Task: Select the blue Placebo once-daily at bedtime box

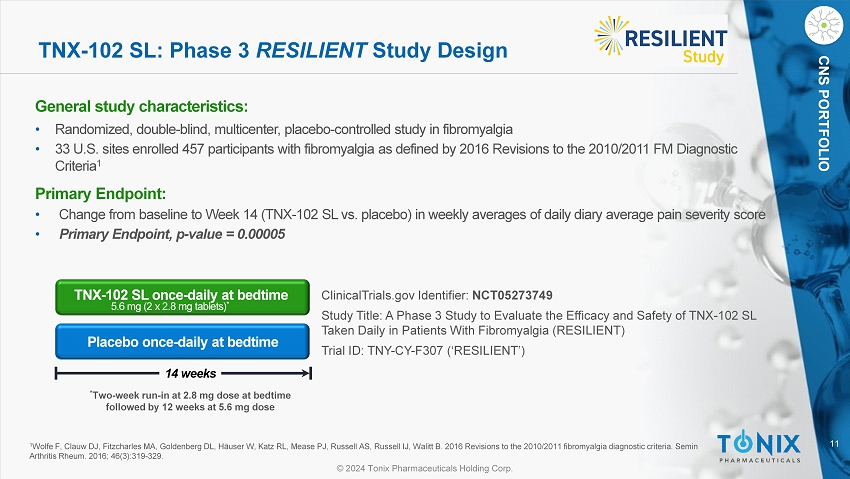Action: (x=181, y=342)
